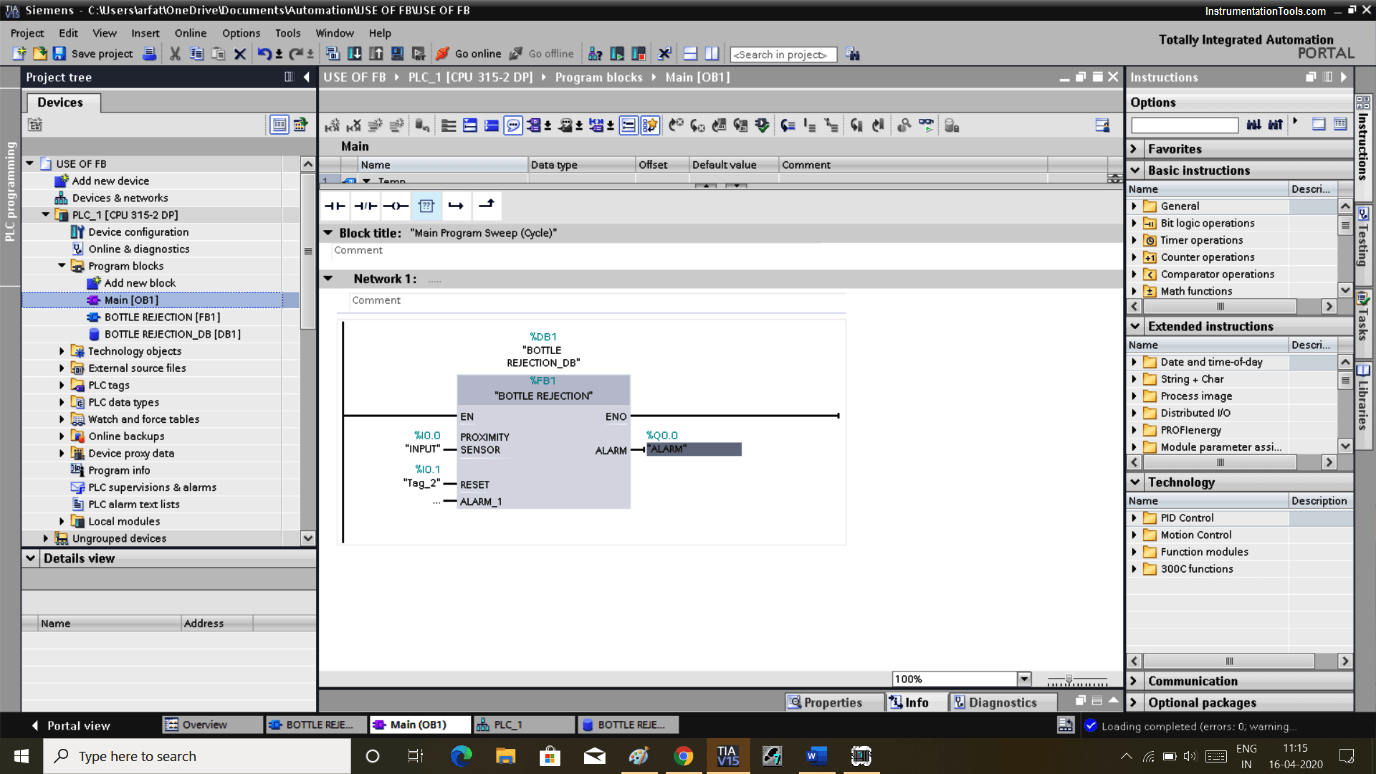Click the Split editor horizontally icon
The height and width of the screenshot is (774, 1376).
[690, 54]
